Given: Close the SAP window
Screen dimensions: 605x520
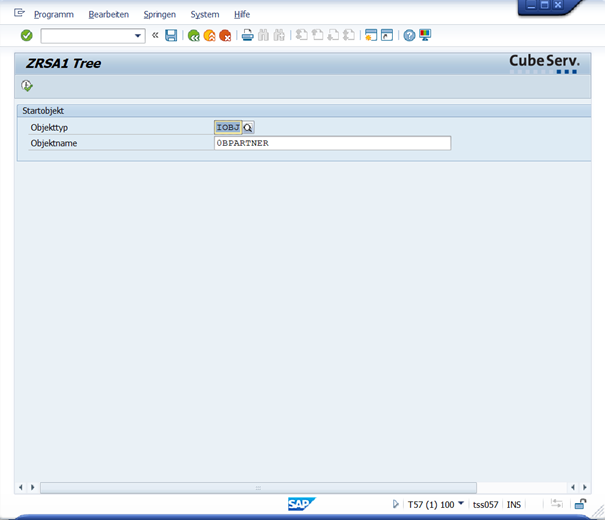Looking at the screenshot, I should (558, 5).
